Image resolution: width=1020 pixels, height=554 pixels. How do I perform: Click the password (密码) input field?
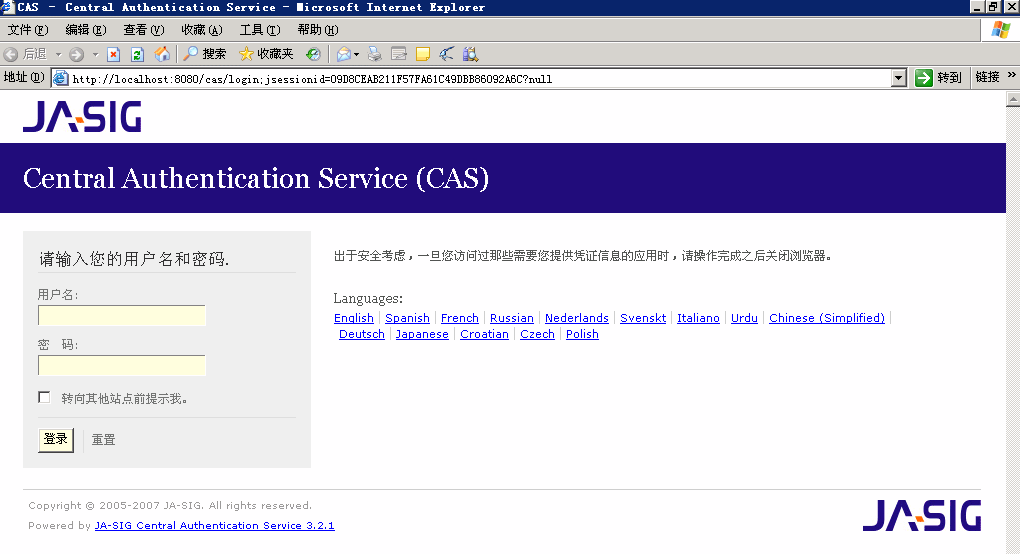click(x=122, y=365)
